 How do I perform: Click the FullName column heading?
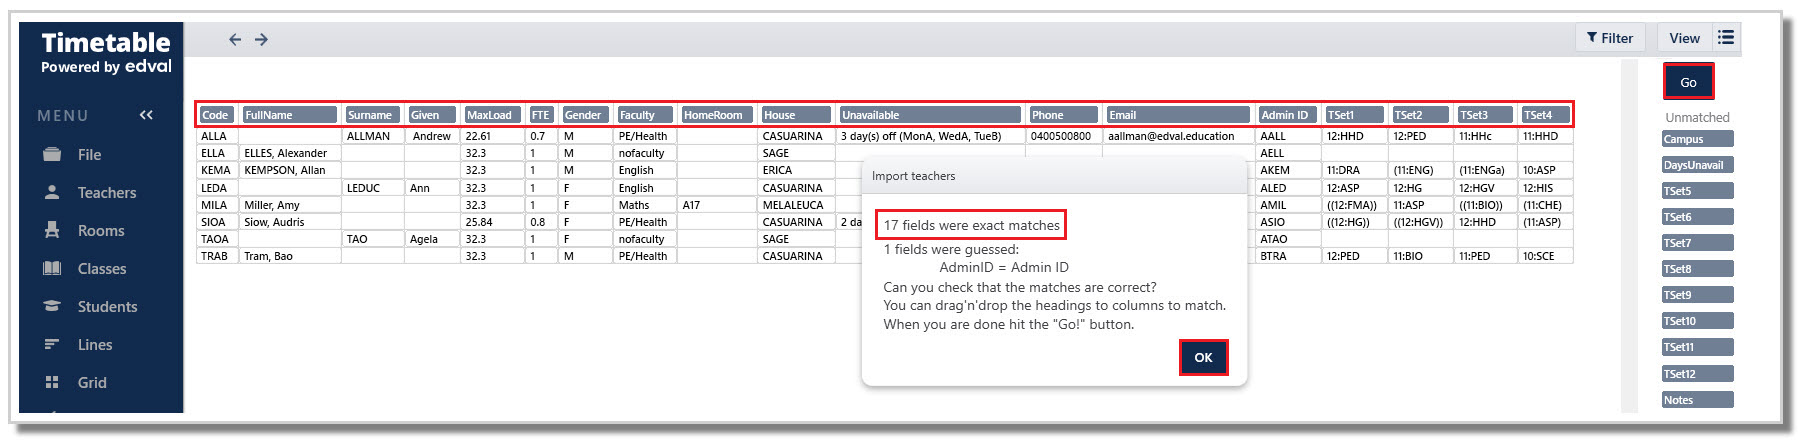point(289,115)
